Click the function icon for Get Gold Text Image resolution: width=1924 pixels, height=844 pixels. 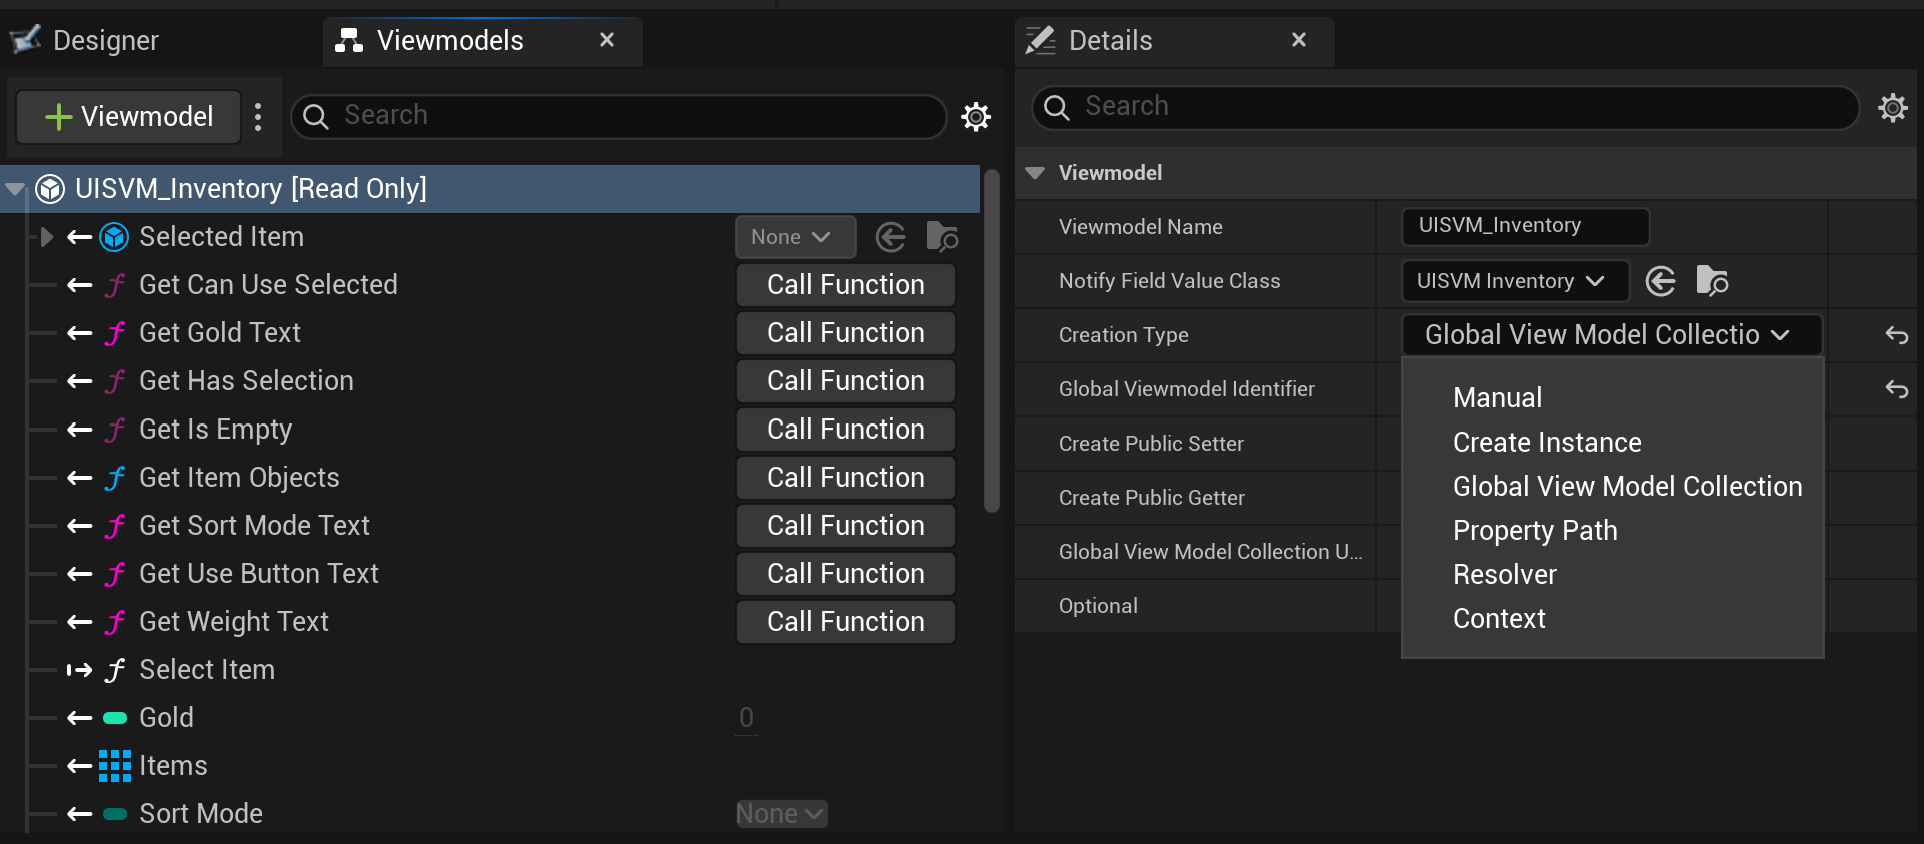[x=115, y=333]
